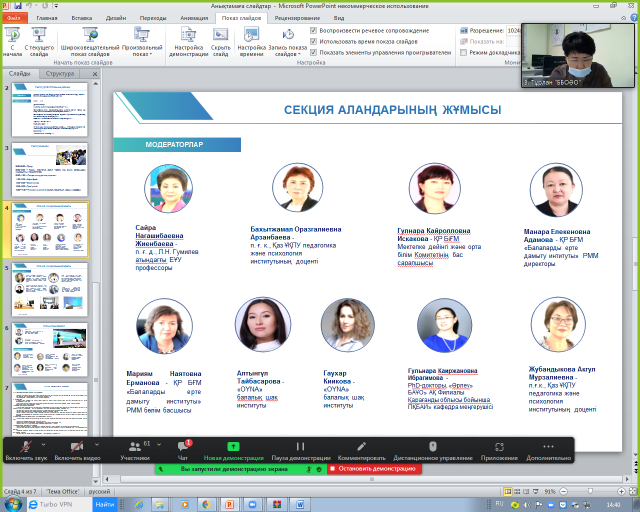Screen dimensions: 640x512
Task: Open Дистанционное управление in Zoom
Action: pyautogui.click(x=433, y=450)
